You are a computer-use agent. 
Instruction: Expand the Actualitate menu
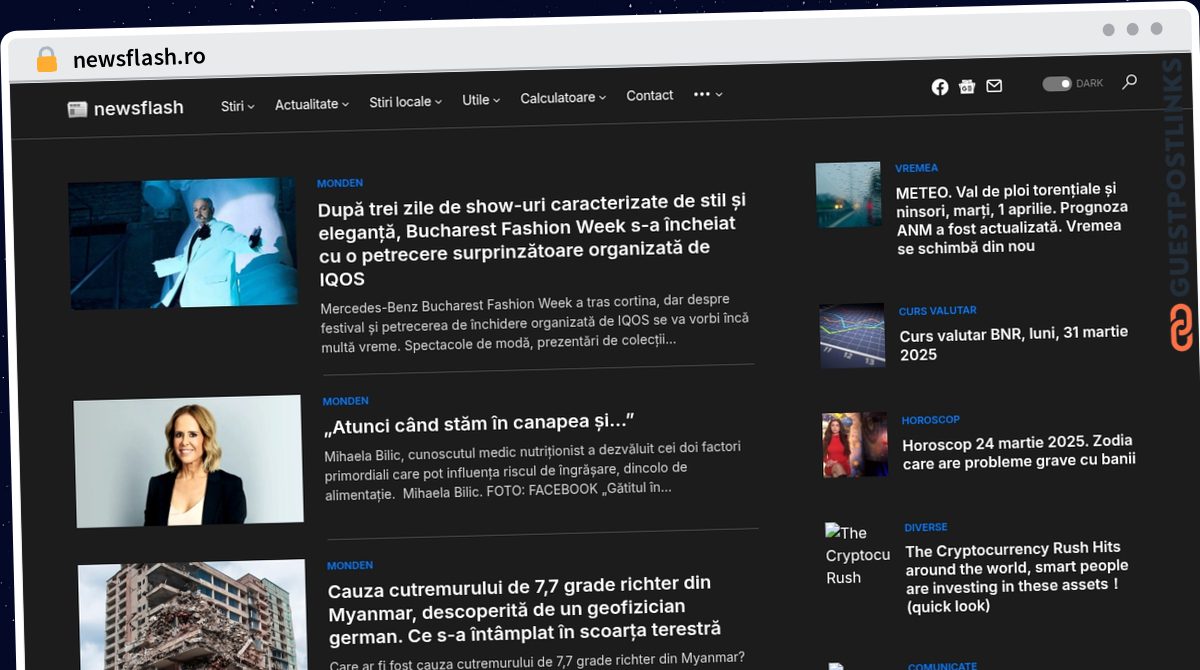pos(312,104)
